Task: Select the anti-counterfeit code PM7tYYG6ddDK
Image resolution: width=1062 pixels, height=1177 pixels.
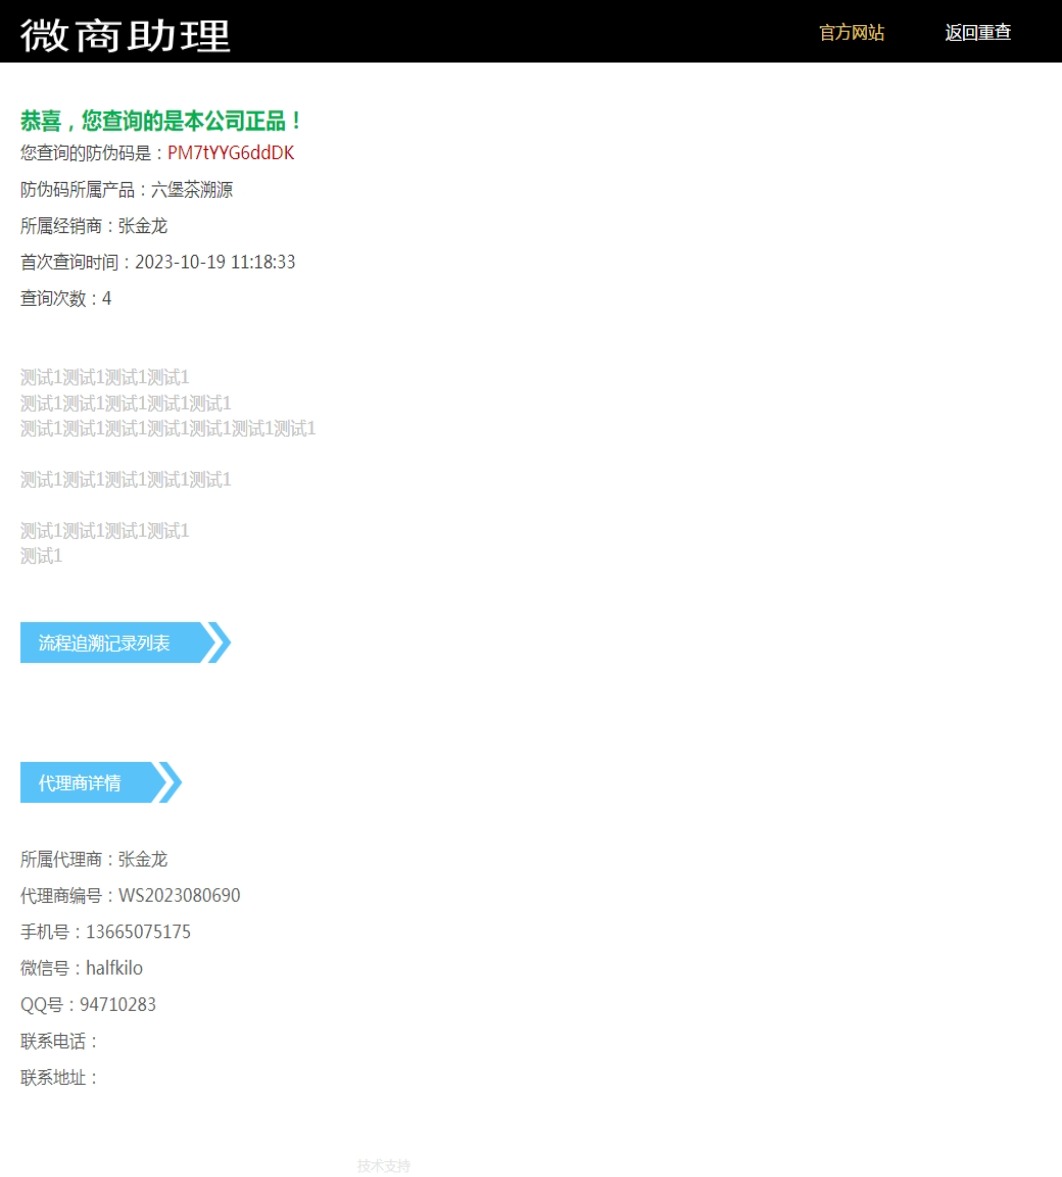Action: [x=230, y=153]
